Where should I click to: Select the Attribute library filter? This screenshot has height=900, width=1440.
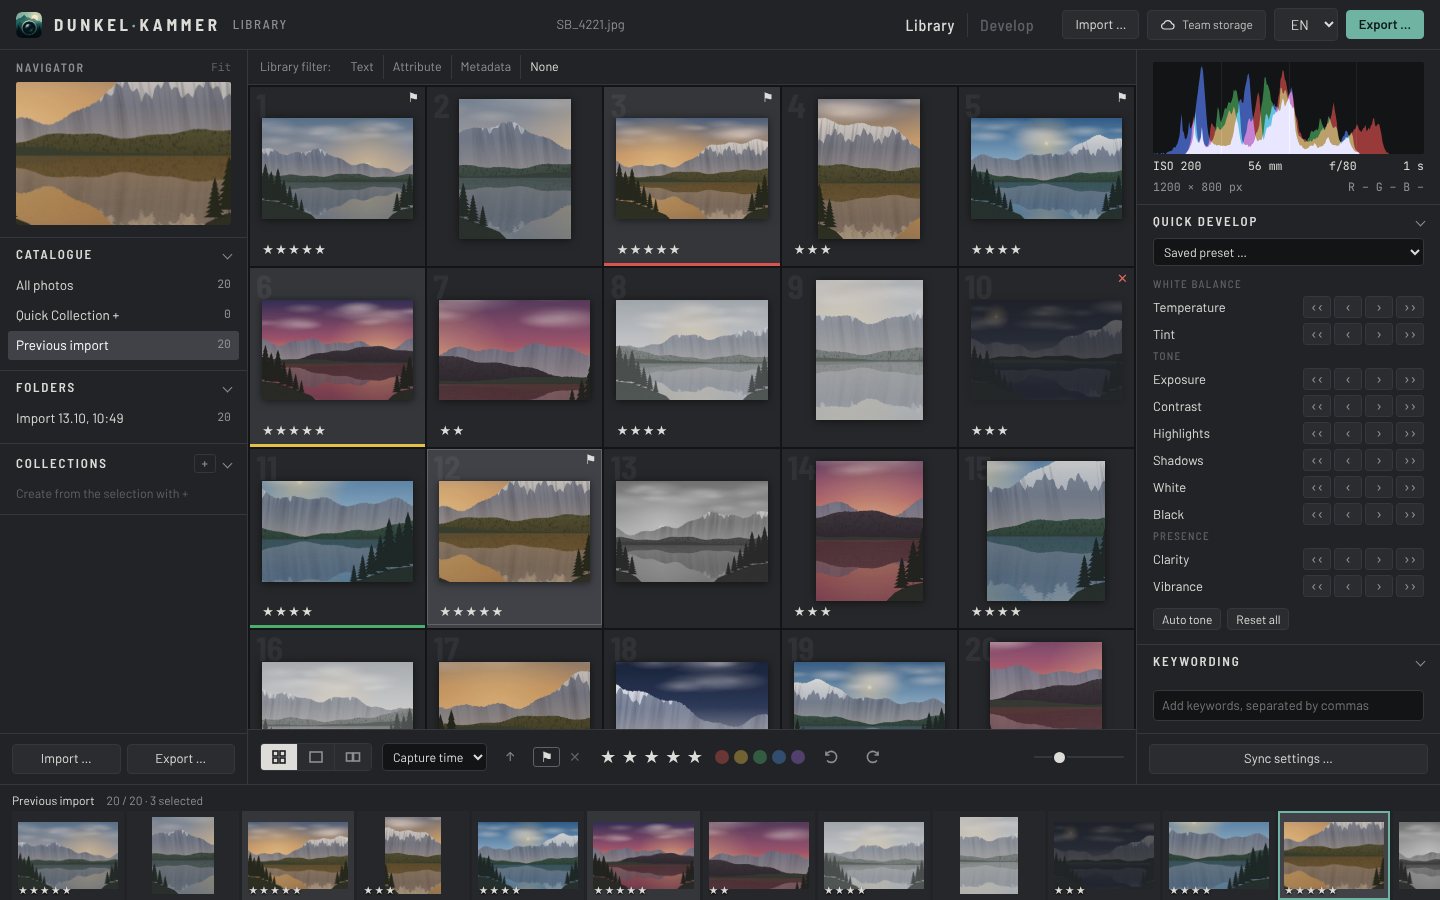click(x=417, y=67)
